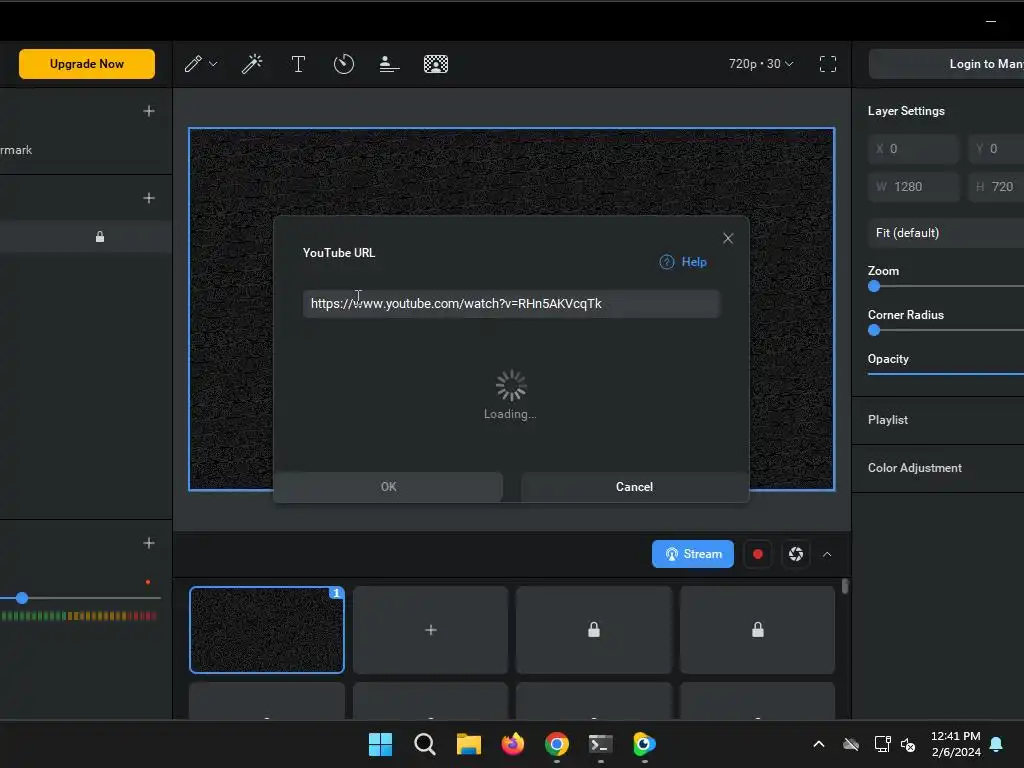Open the Fit (default) dropdown
Image resolution: width=1024 pixels, height=768 pixels.
pyautogui.click(x=946, y=233)
